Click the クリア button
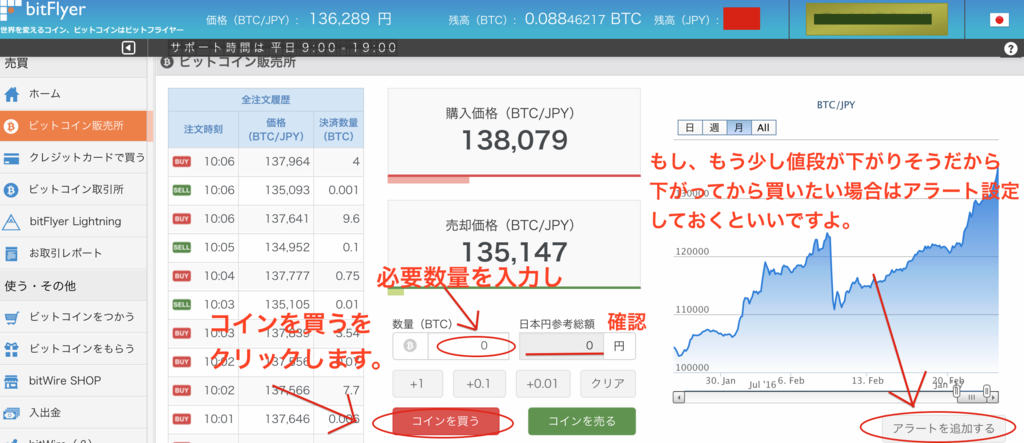 point(608,384)
